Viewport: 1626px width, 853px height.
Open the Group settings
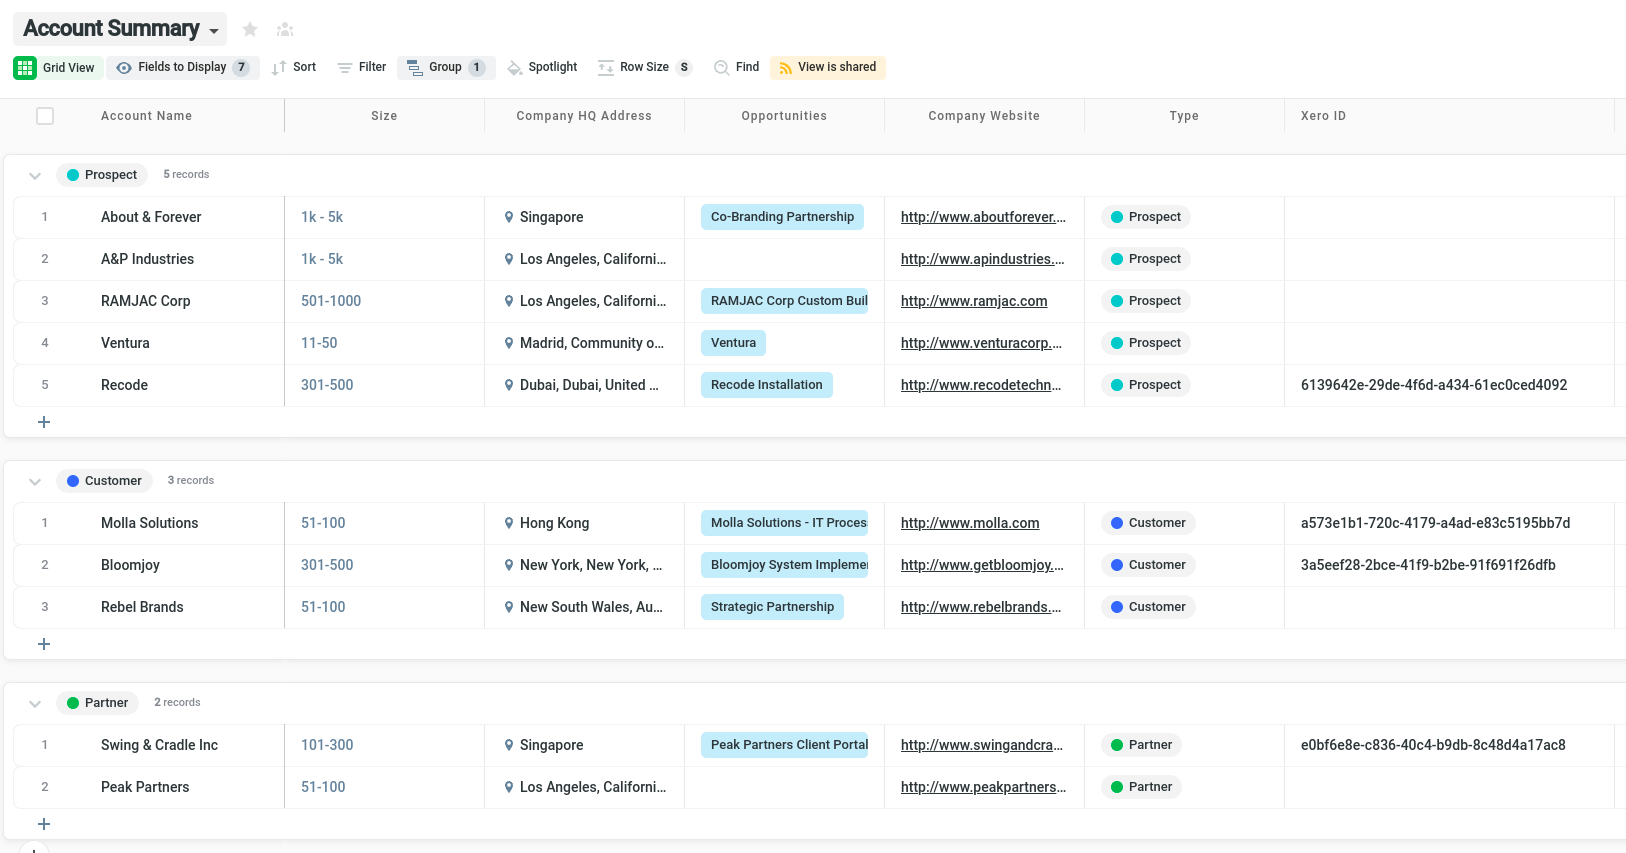point(446,67)
